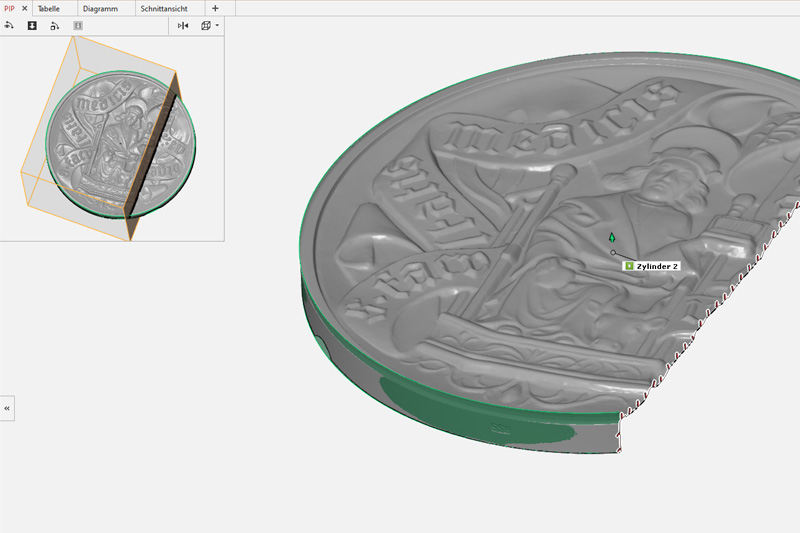Screen dimensions: 800x533
Task: Add a new tab with plus button
Action: pyautogui.click(x=215, y=8)
